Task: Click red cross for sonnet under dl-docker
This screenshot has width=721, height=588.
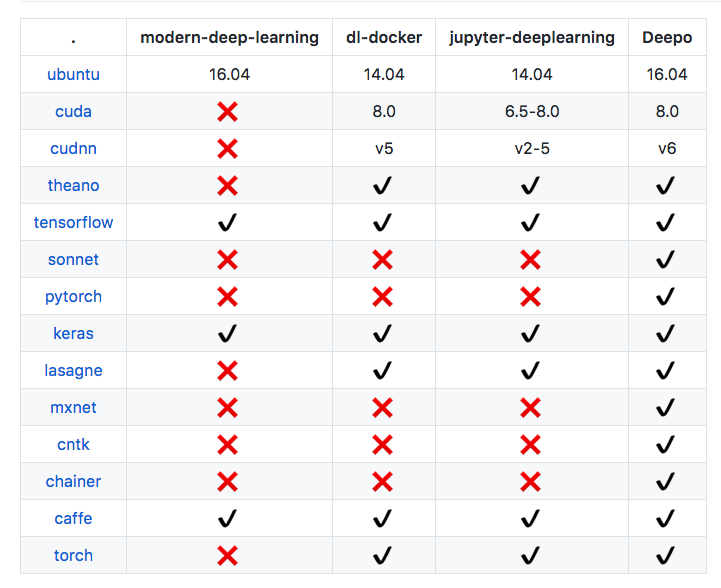Action: 382,260
